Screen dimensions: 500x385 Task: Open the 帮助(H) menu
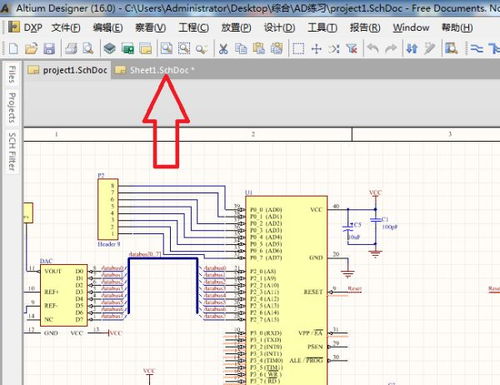pyautogui.click(x=457, y=28)
